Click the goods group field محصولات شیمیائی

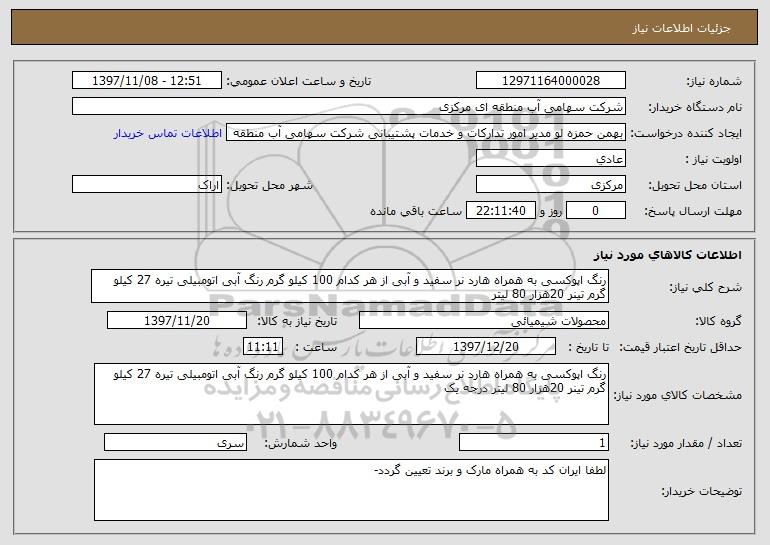pyautogui.click(x=484, y=321)
